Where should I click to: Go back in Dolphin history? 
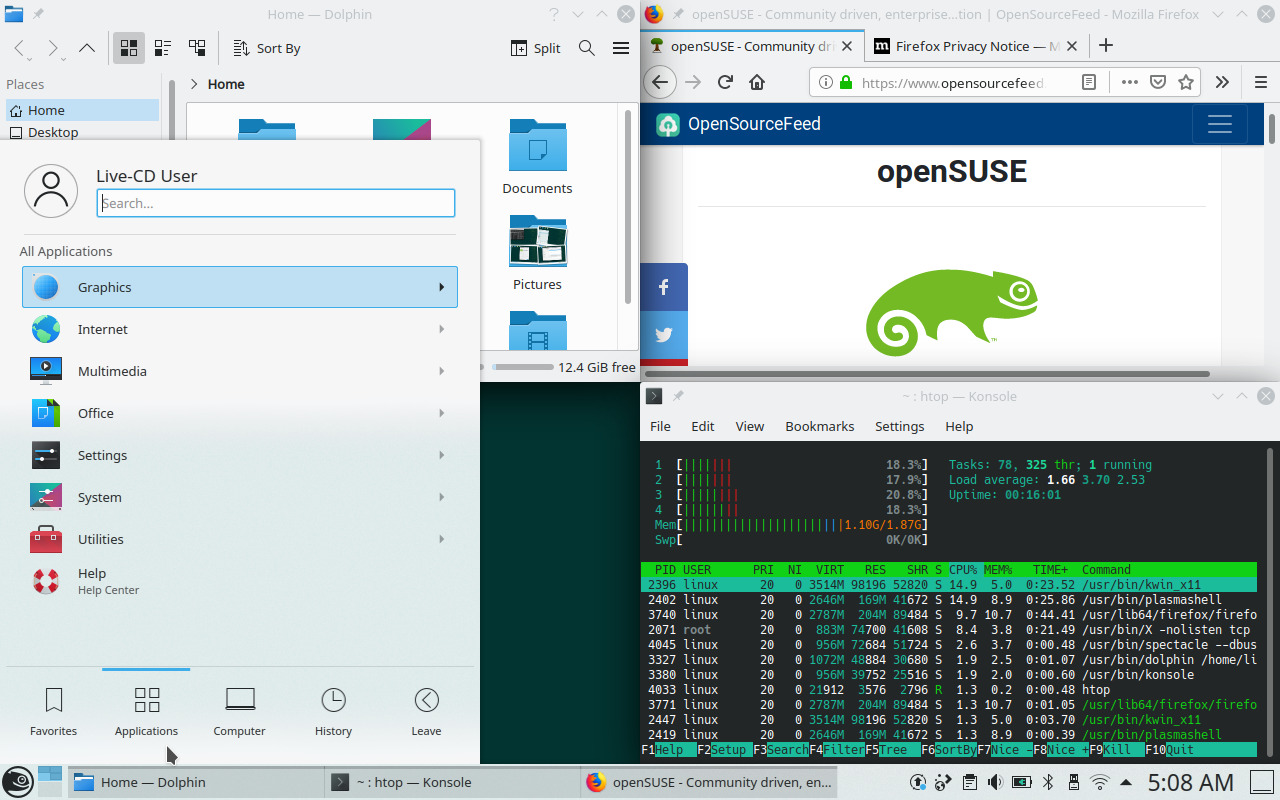coord(20,48)
